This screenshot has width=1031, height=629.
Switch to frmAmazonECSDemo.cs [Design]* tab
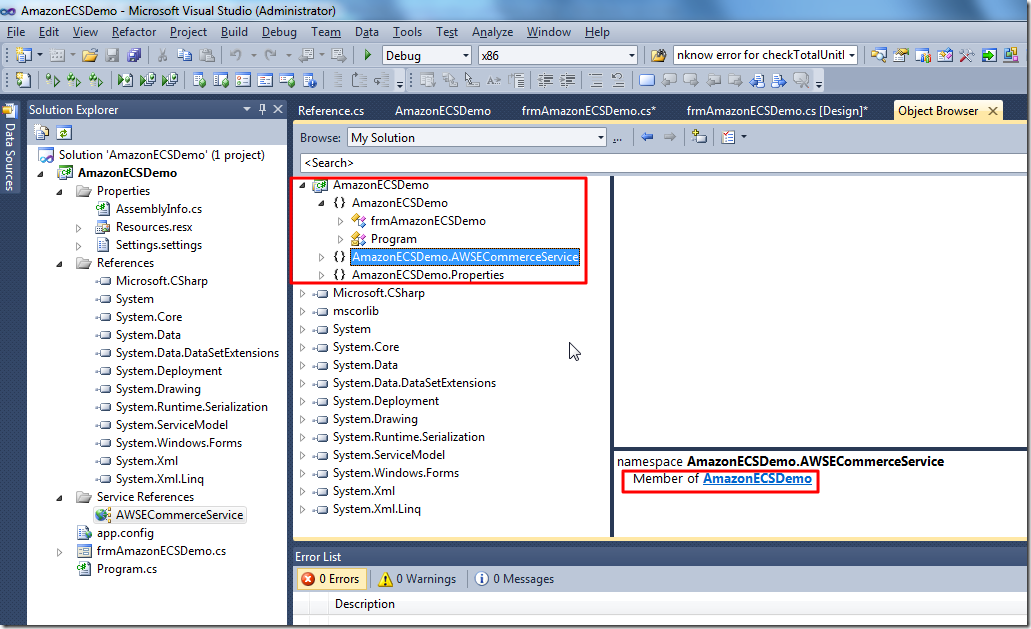(x=777, y=110)
